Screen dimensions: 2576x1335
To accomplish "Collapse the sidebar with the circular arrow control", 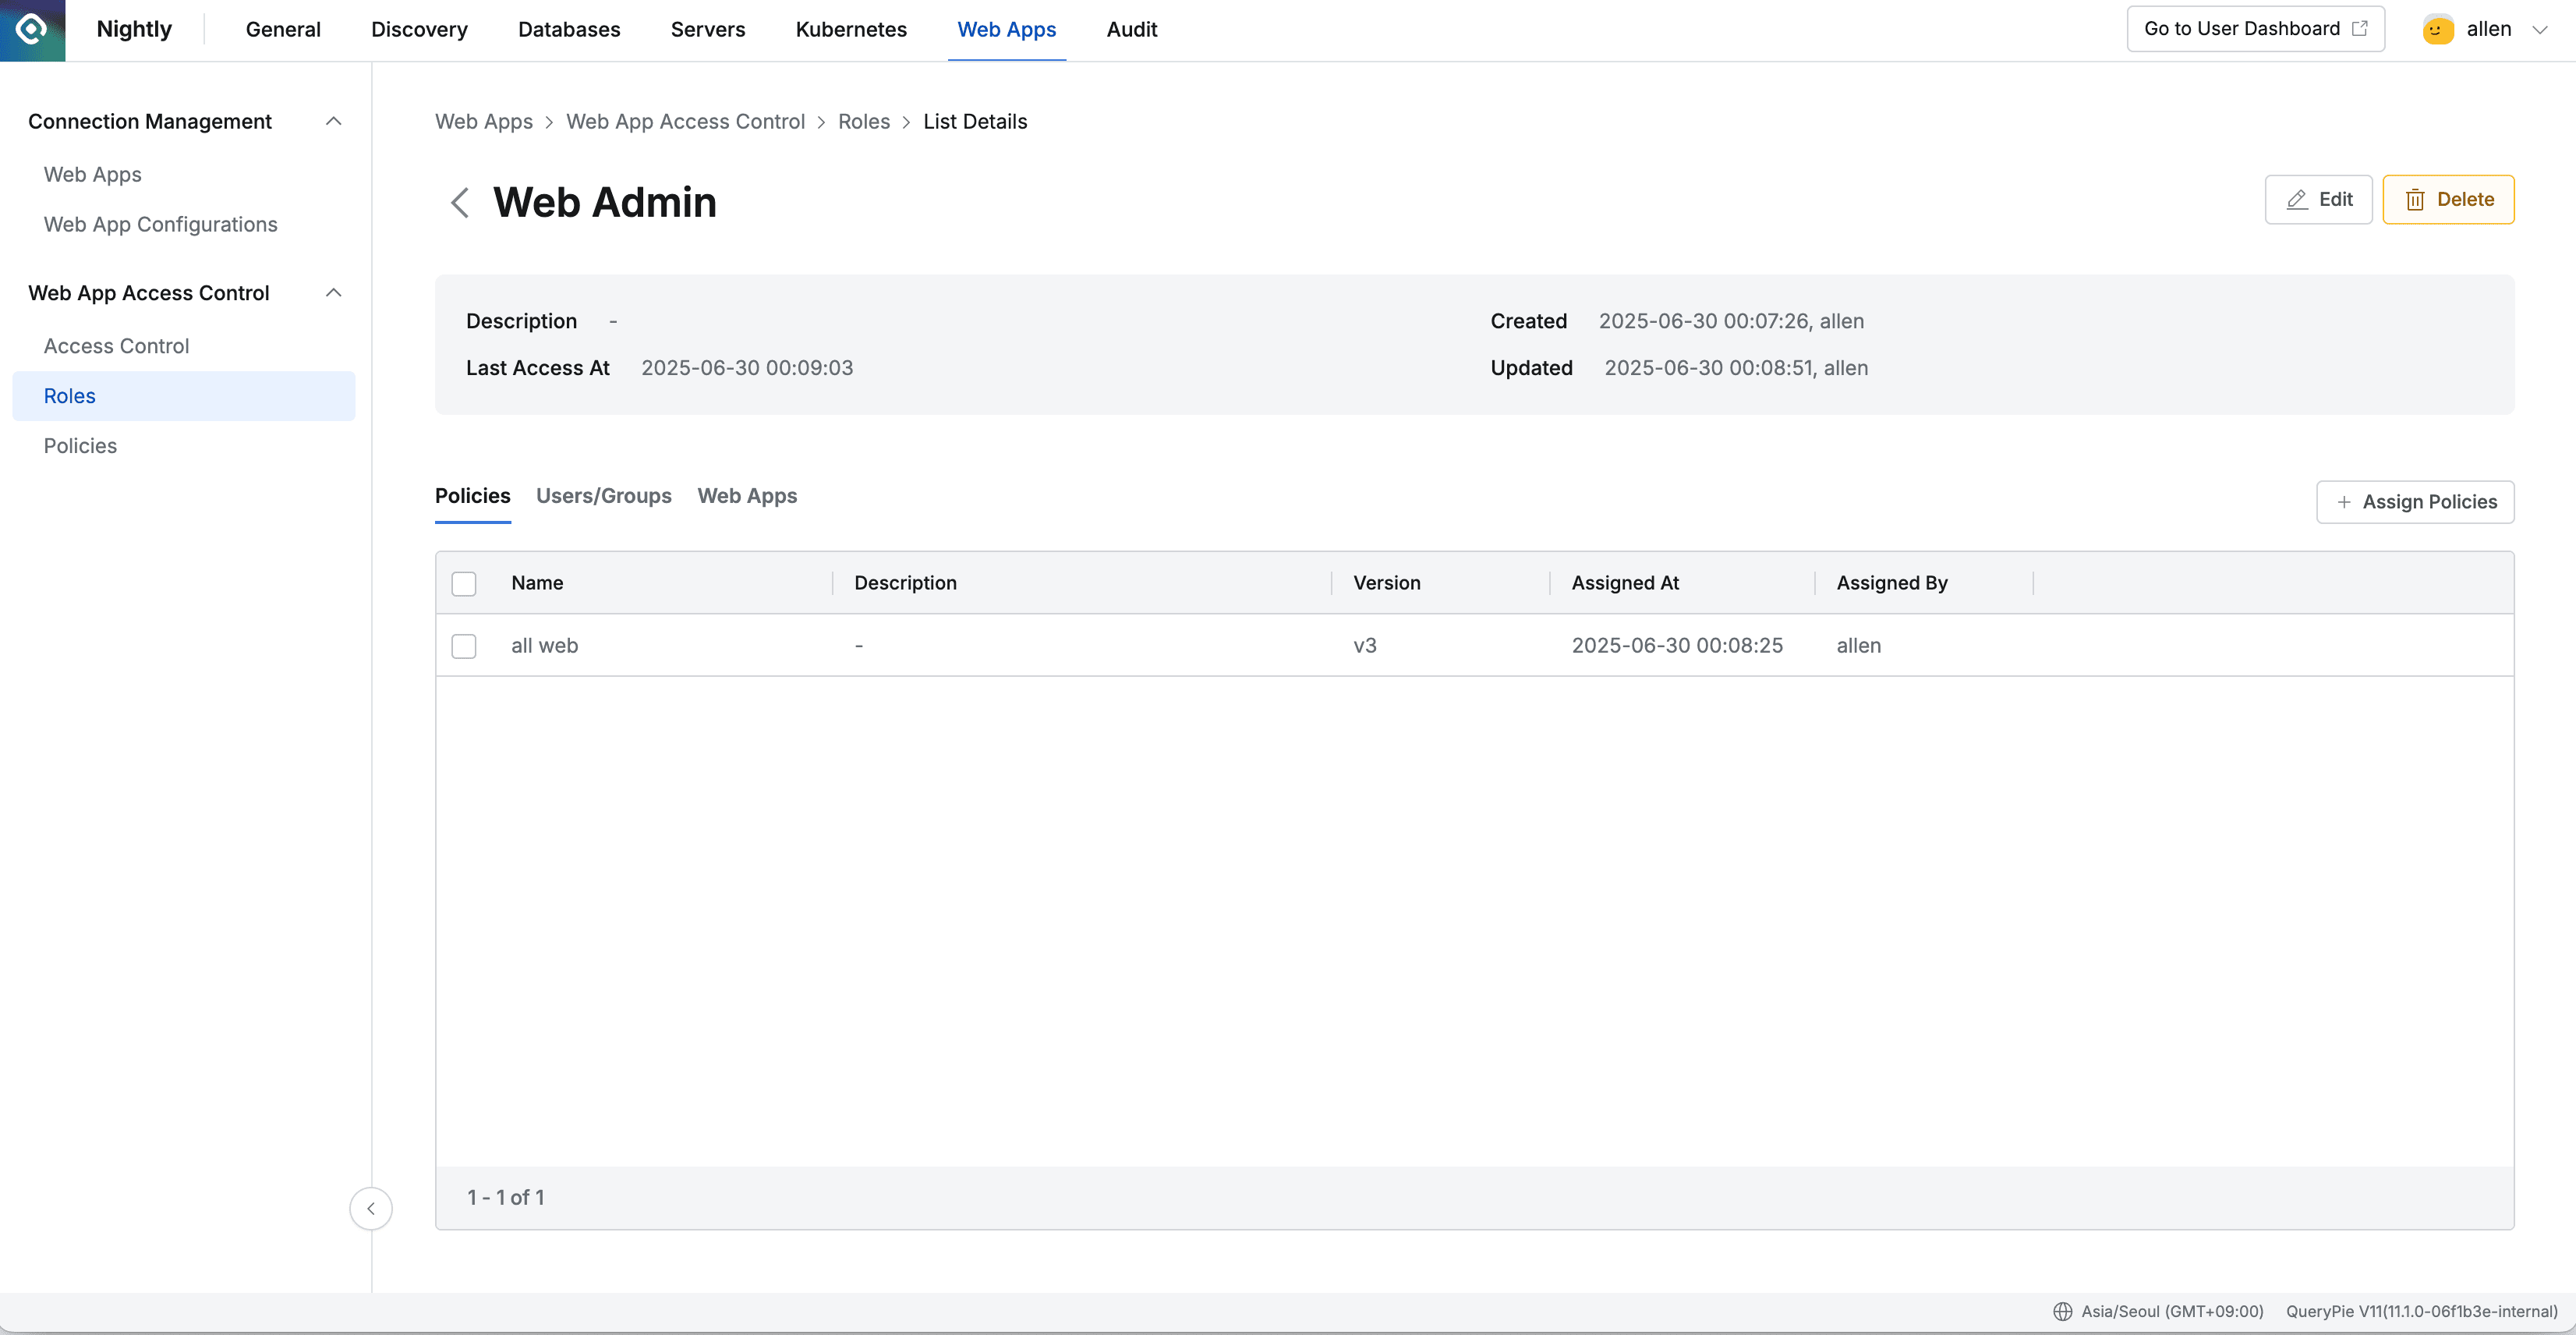I will (x=371, y=1208).
